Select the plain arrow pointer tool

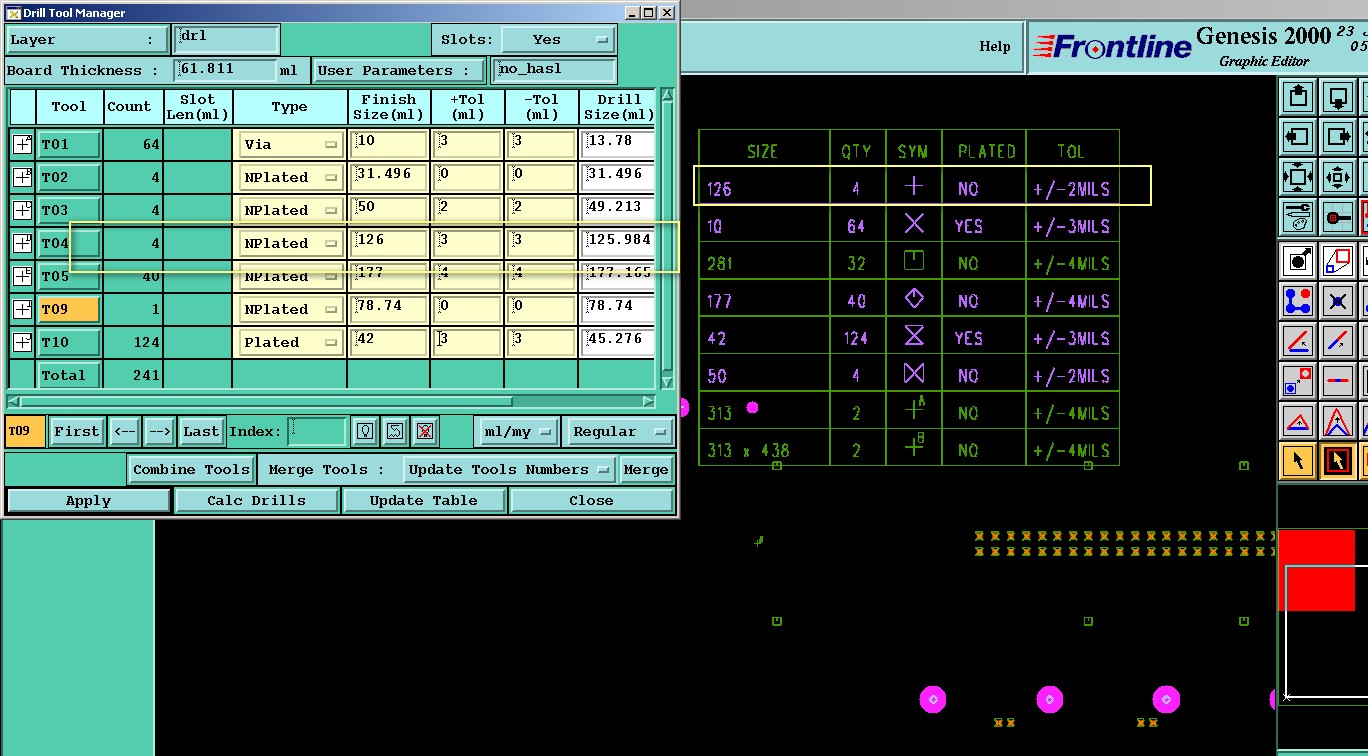point(1298,461)
